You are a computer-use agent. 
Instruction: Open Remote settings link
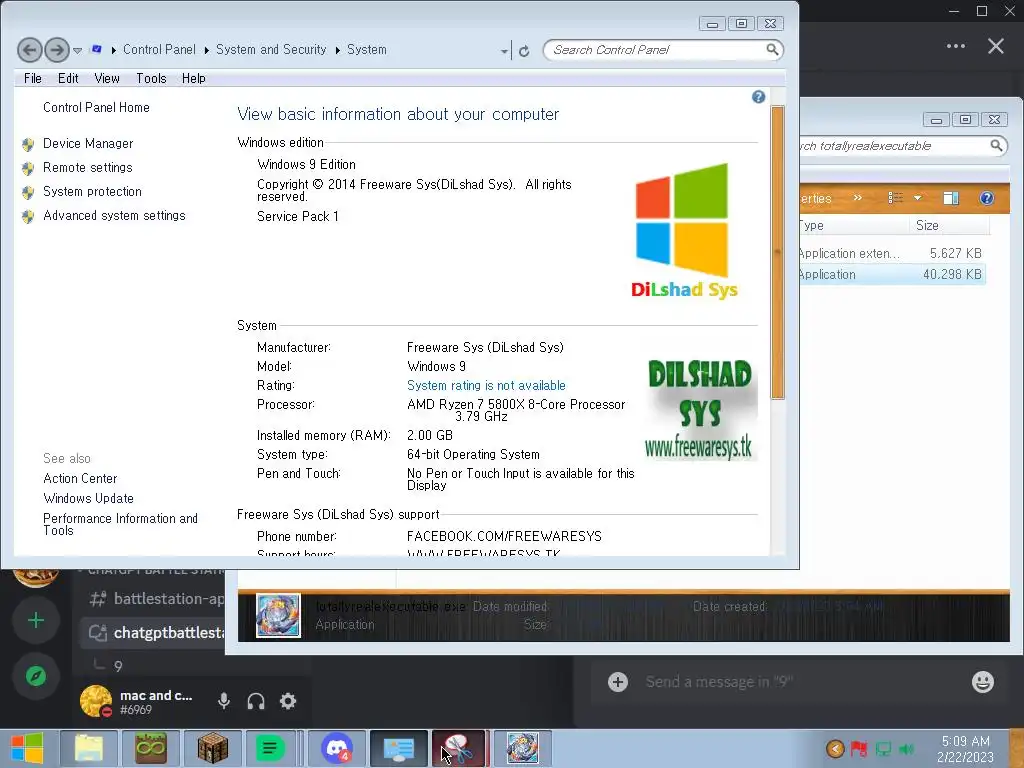tap(88, 167)
